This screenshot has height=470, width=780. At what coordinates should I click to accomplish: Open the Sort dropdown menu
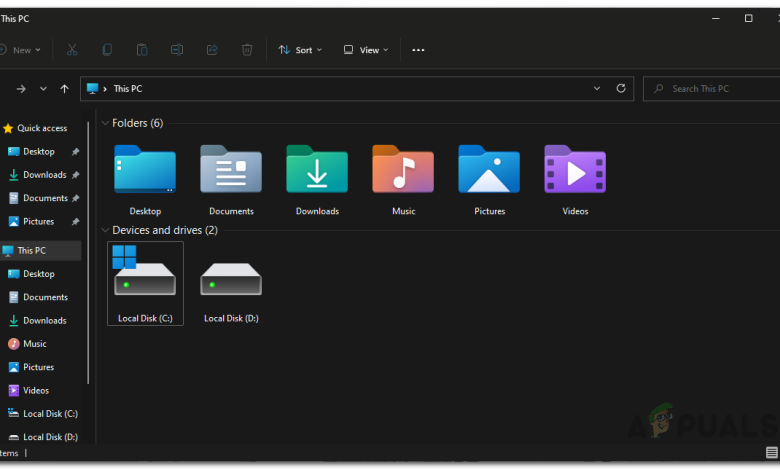(300, 50)
